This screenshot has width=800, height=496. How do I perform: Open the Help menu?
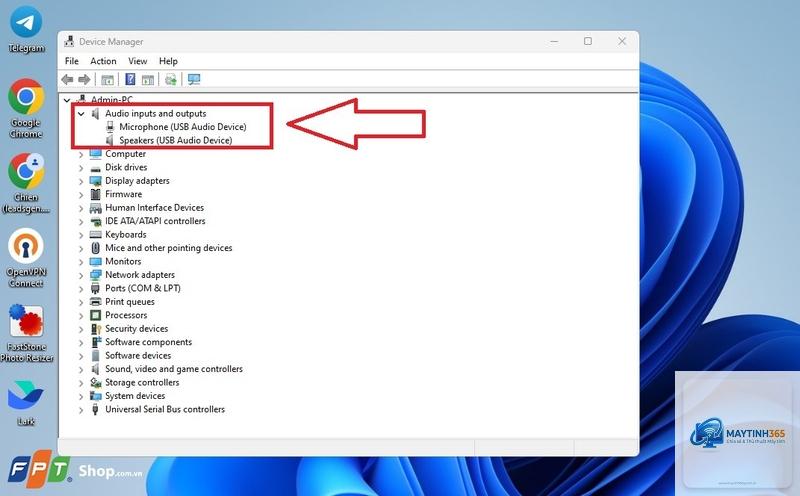(x=168, y=61)
